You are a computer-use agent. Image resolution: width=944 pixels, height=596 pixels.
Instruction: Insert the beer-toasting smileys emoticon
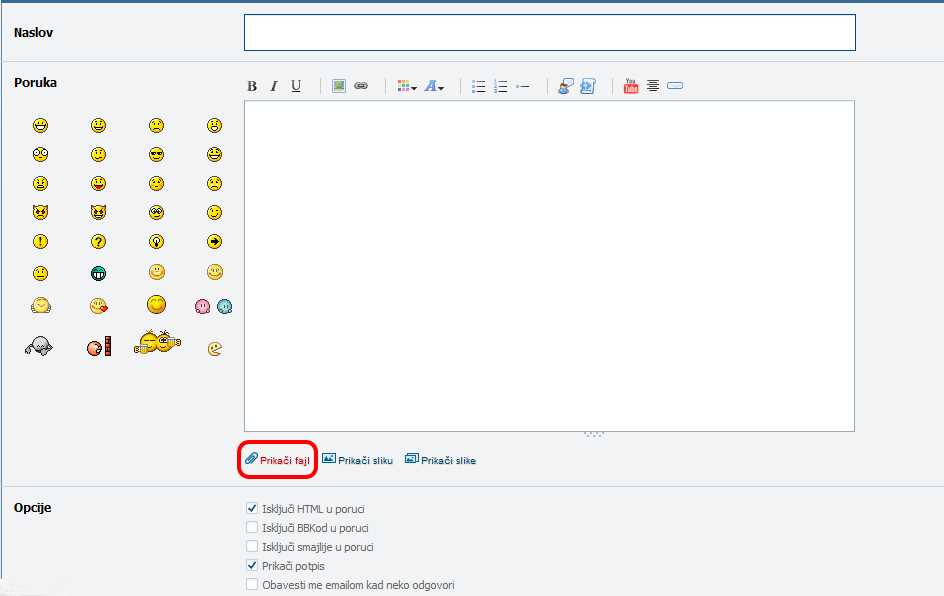pos(157,342)
